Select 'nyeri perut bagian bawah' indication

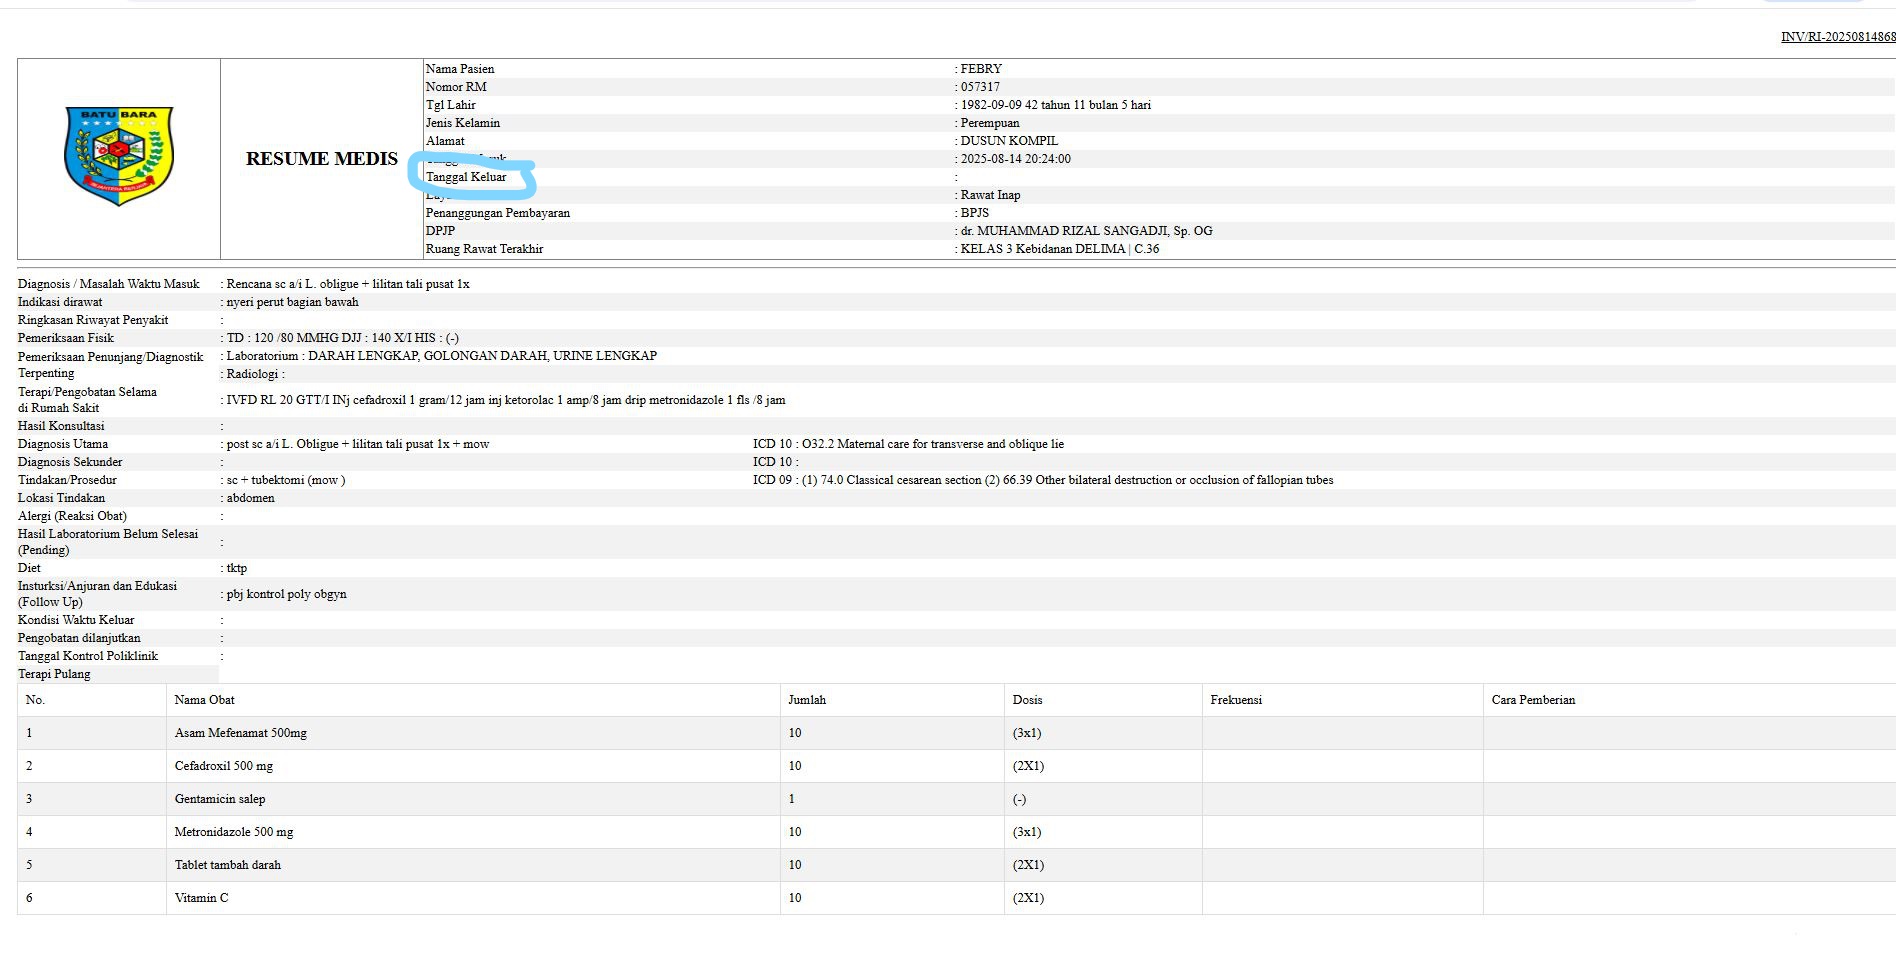click(293, 302)
